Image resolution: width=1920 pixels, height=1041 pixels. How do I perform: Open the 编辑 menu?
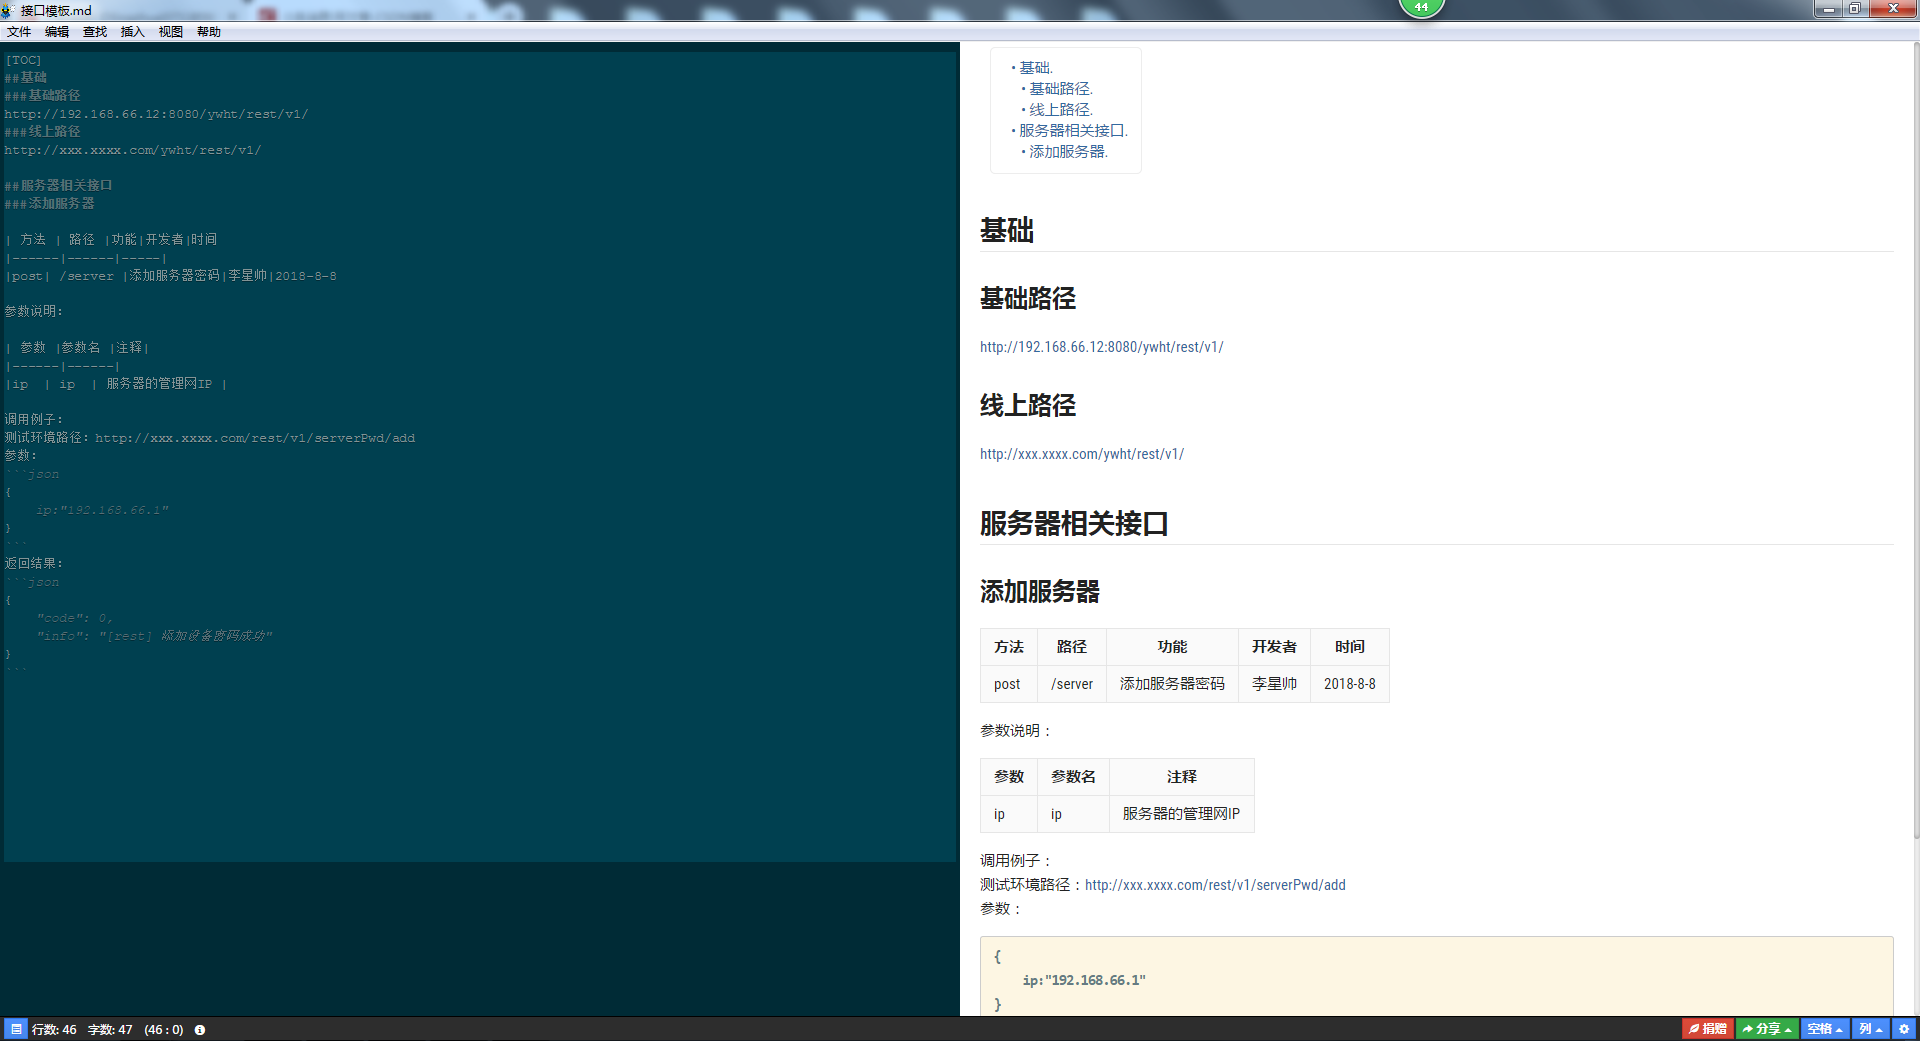[57, 32]
